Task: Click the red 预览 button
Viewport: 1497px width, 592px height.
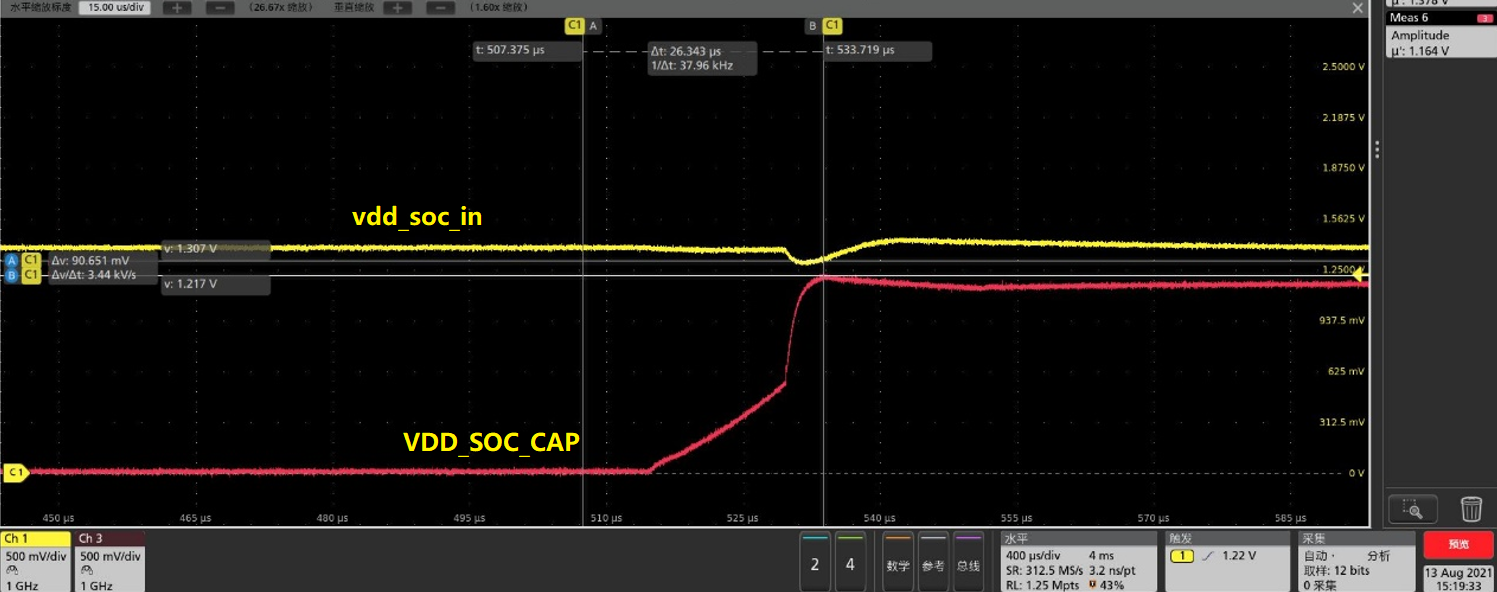Action: click(1459, 544)
